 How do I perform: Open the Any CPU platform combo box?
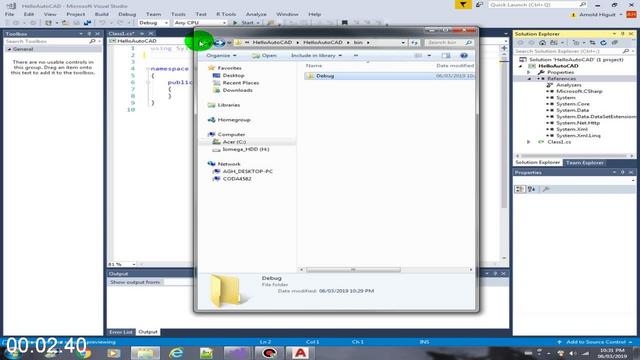pos(200,23)
